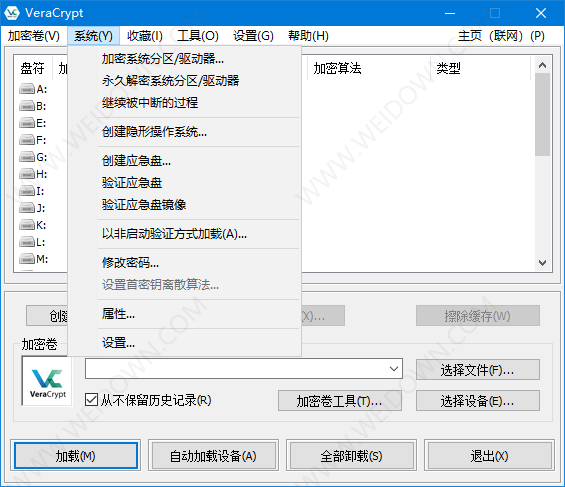Expand the volume path combo box dropdown
This screenshot has height=487, width=565.
393,368
